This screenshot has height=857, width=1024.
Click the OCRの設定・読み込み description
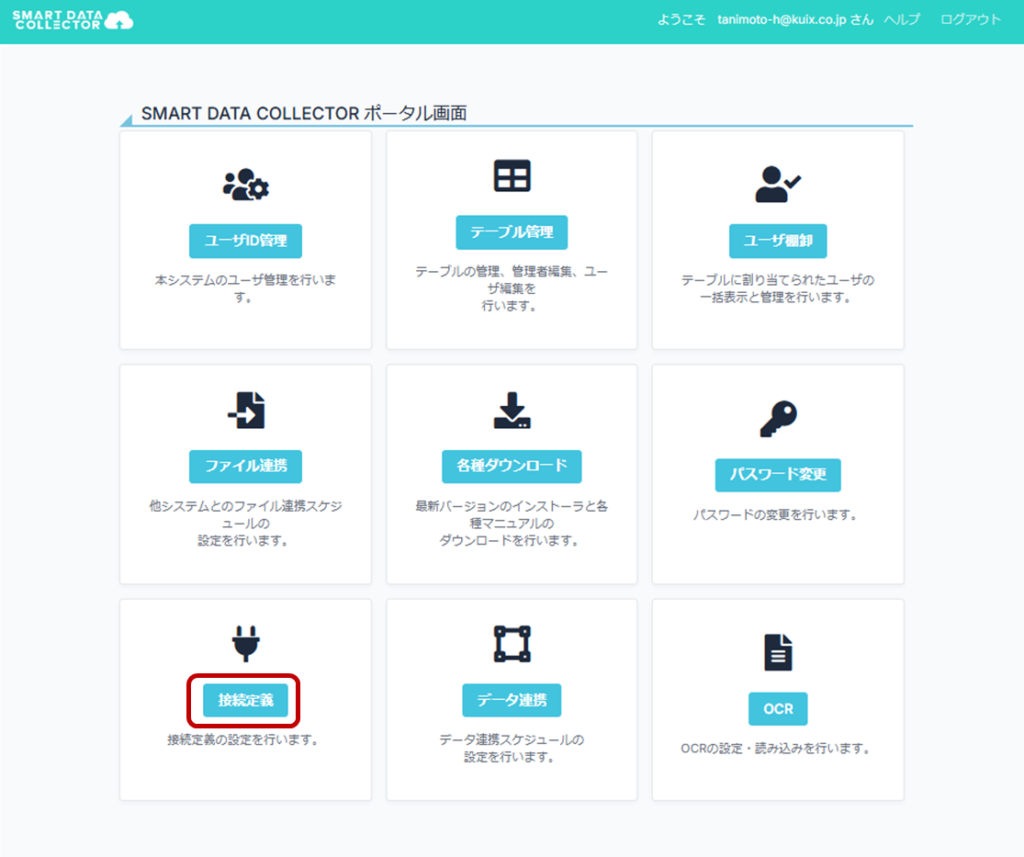point(775,749)
